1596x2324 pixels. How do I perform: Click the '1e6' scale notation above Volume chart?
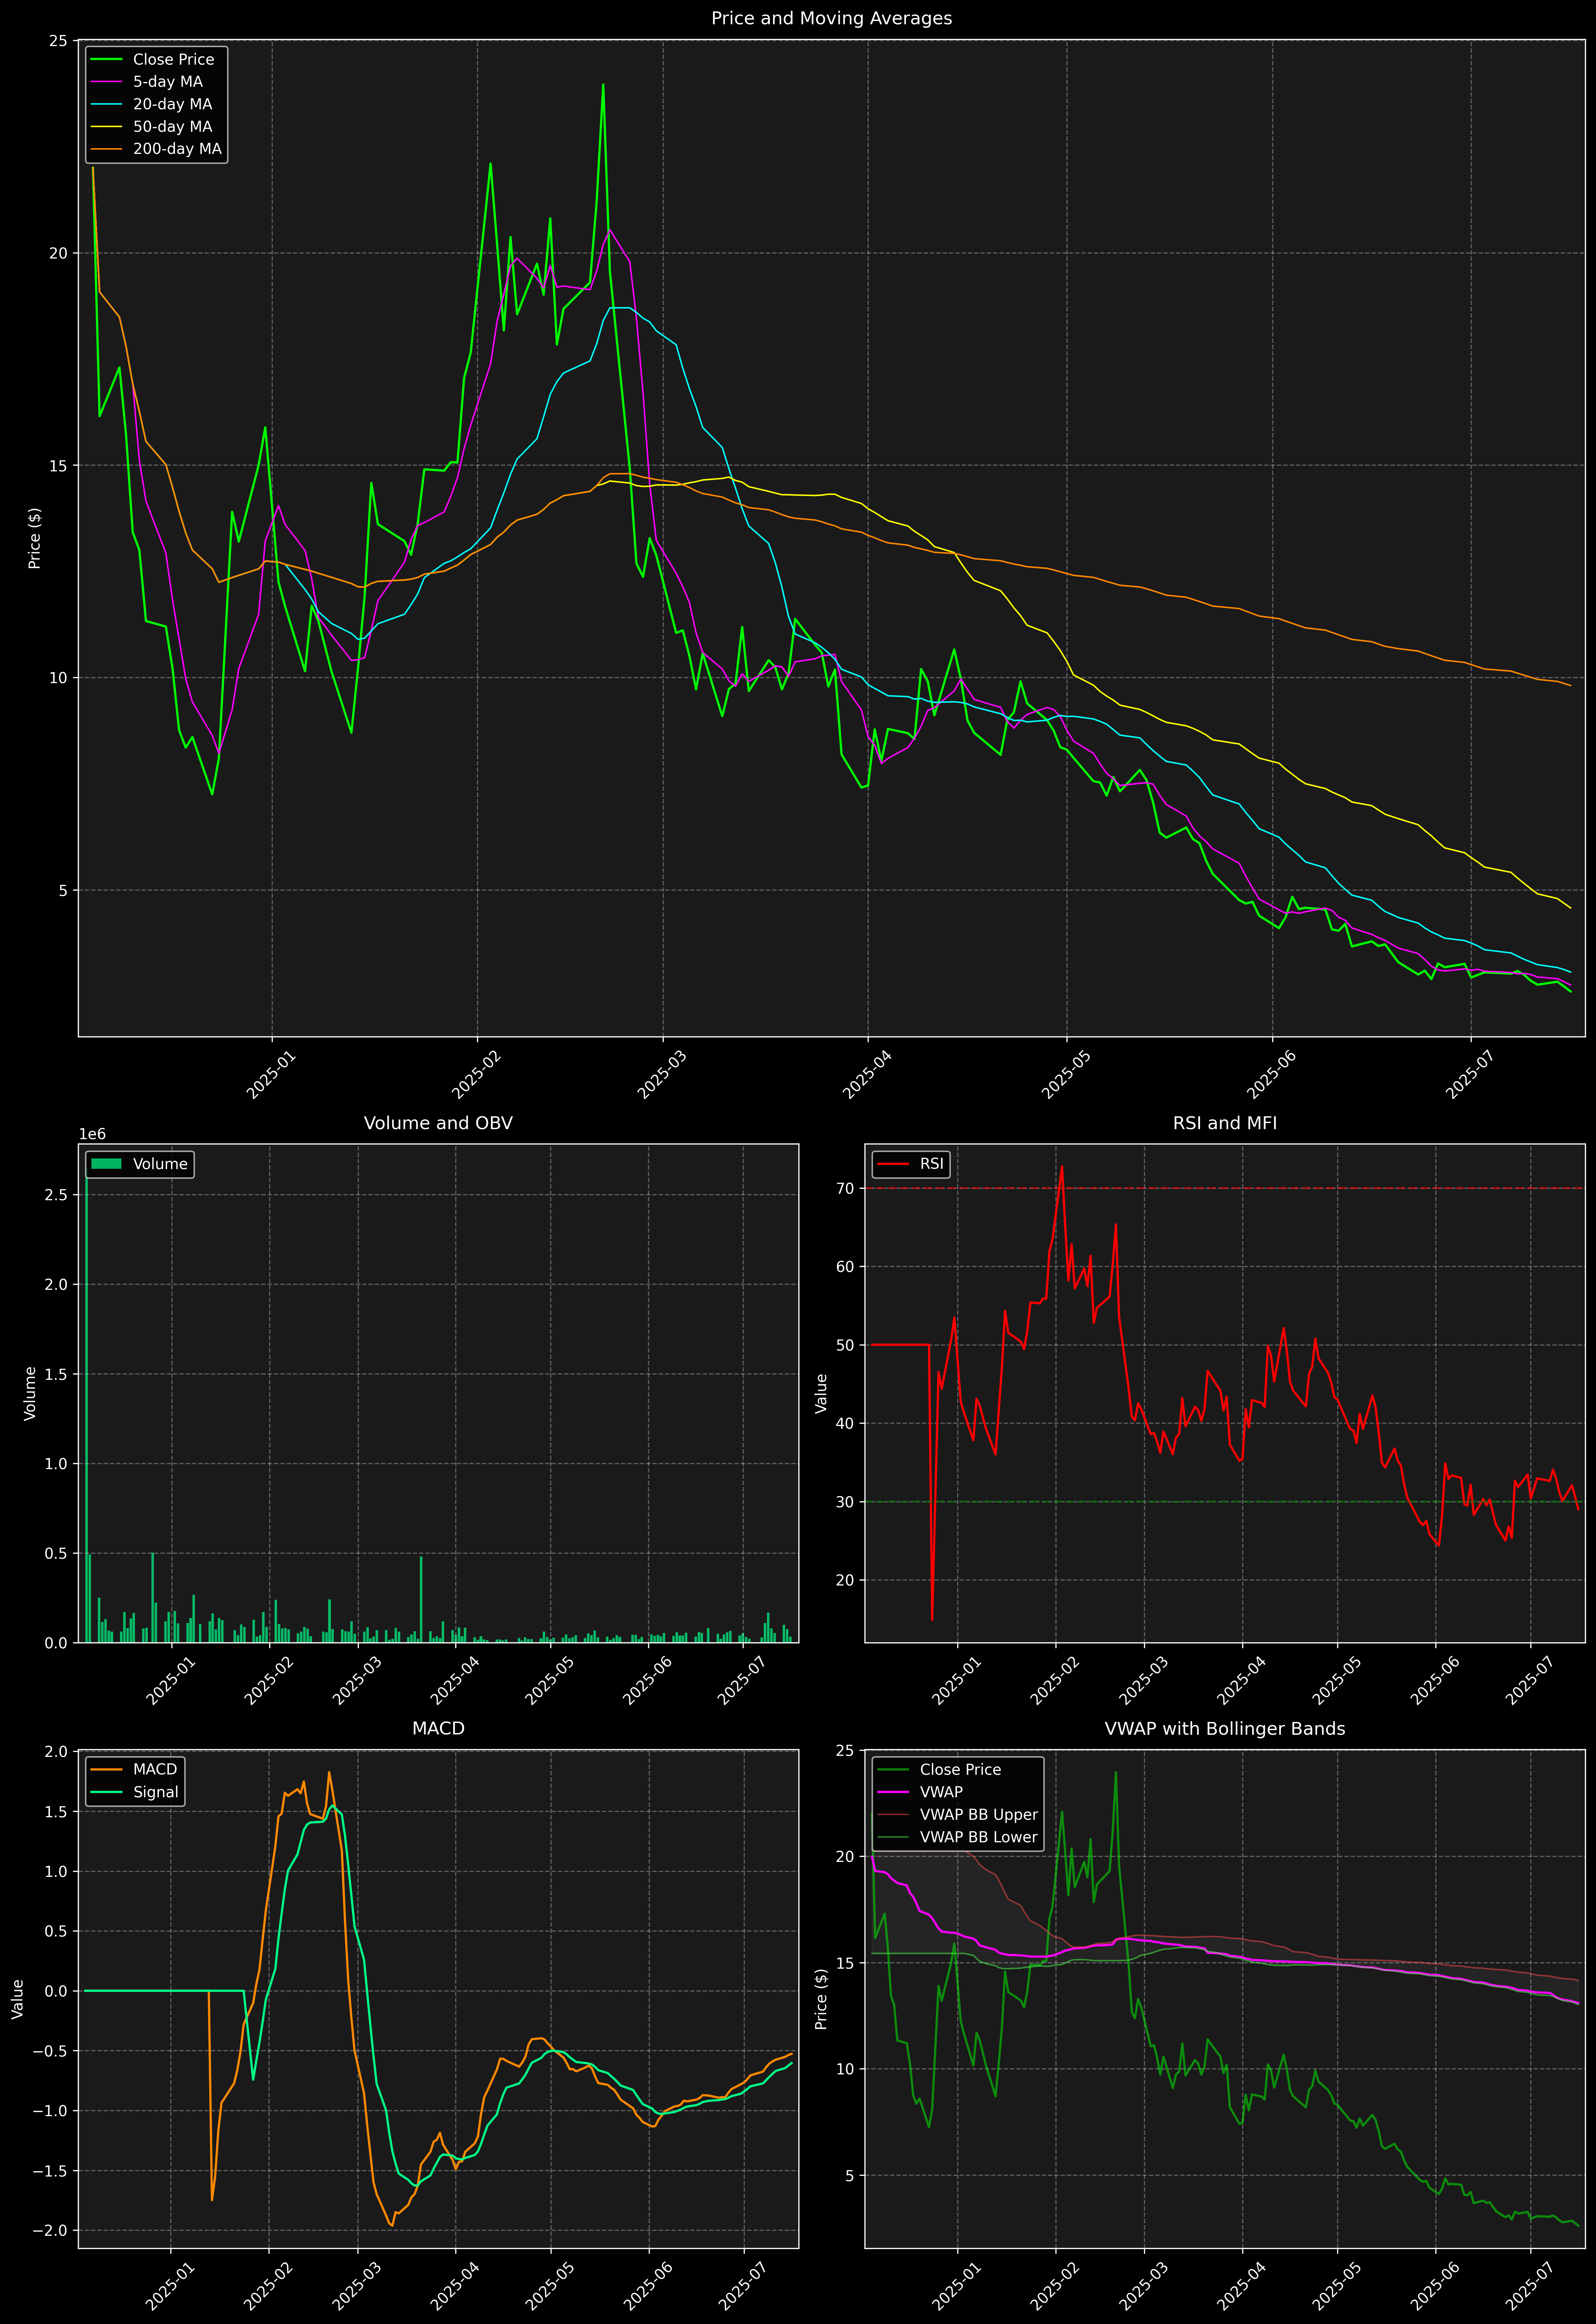click(92, 1134)
